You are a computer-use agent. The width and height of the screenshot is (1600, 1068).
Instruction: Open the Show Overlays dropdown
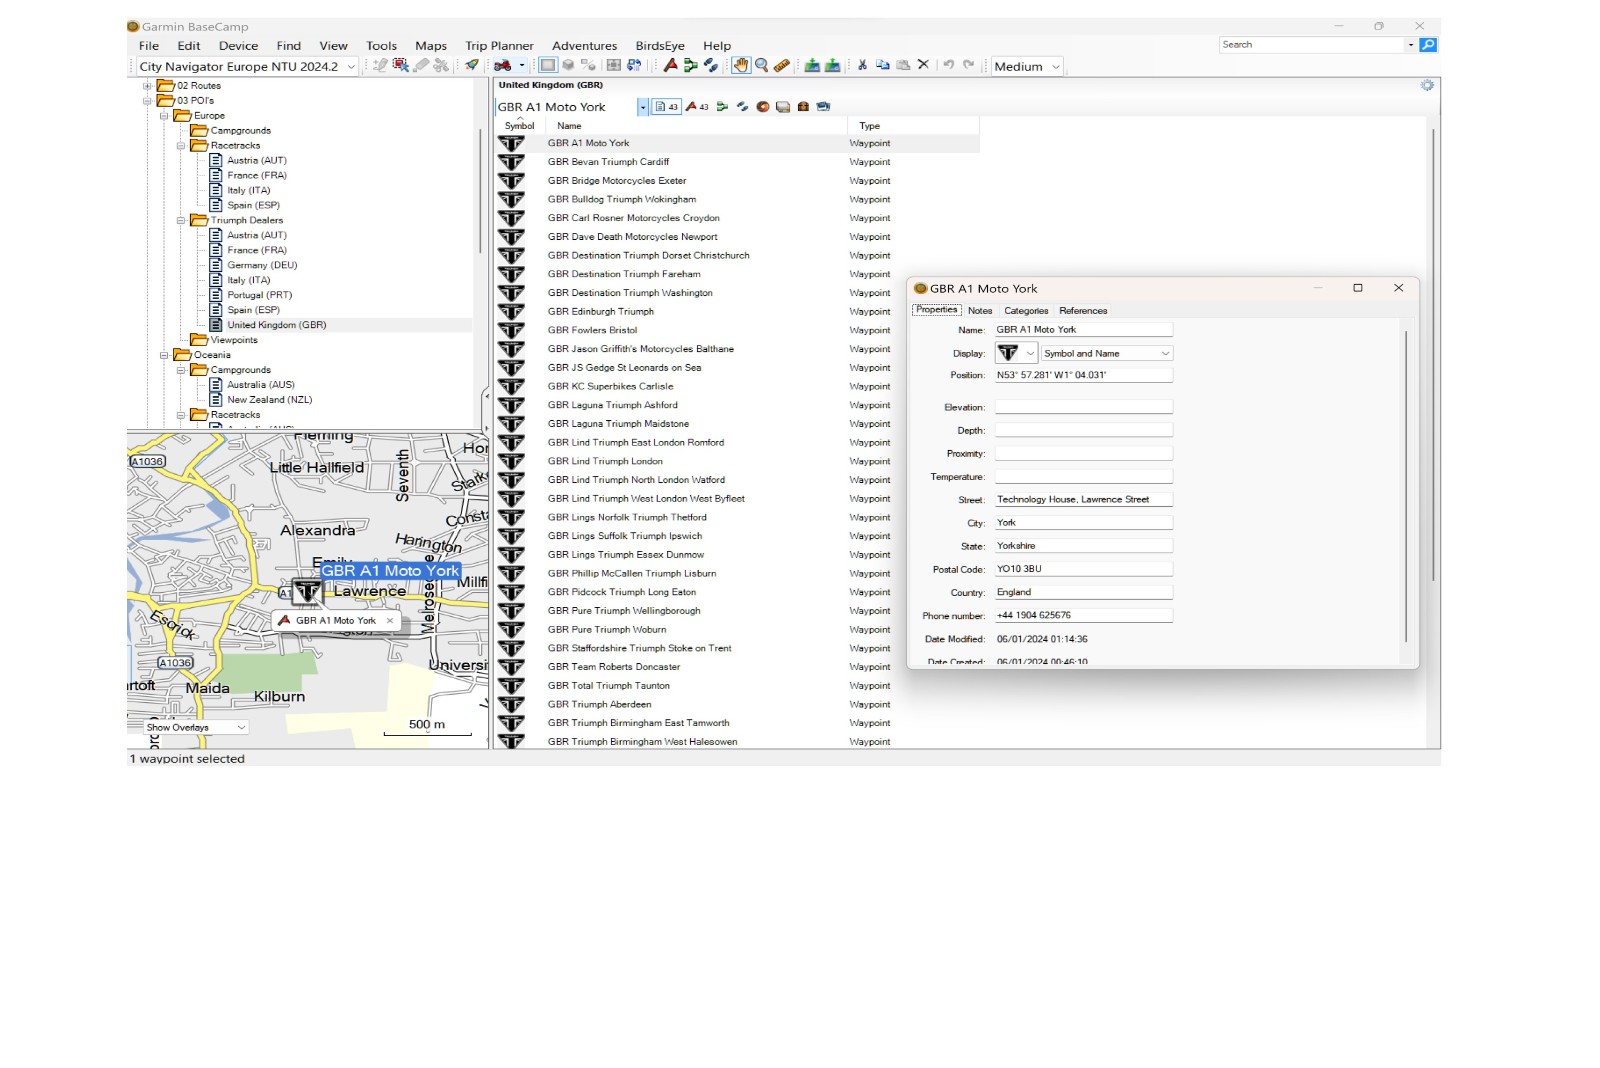point(196,727)
